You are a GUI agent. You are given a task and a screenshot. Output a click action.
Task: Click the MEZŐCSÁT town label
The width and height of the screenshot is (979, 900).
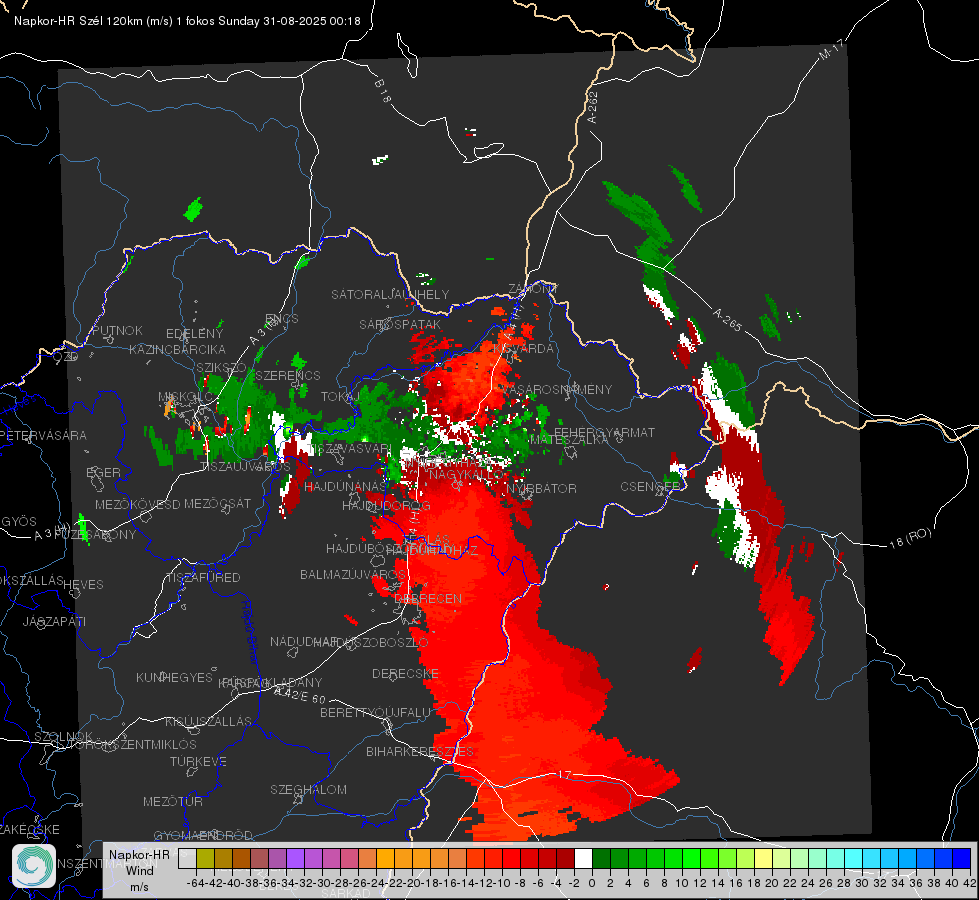coord(217,503)
